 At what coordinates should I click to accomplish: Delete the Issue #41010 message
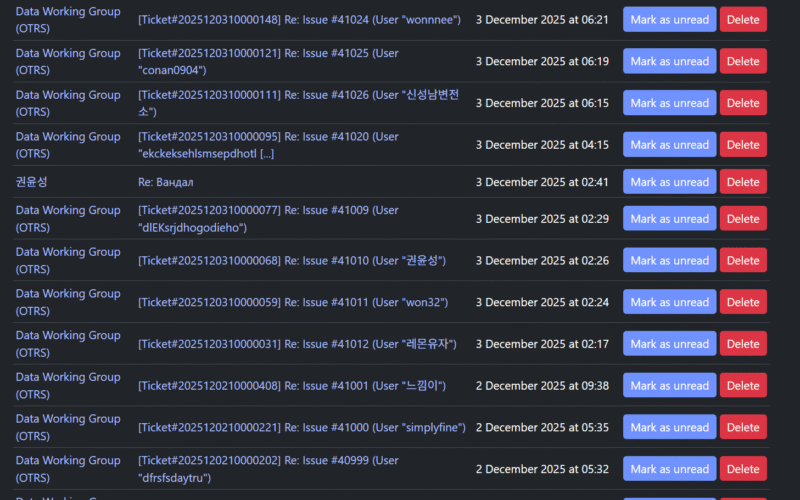point(743,260)
